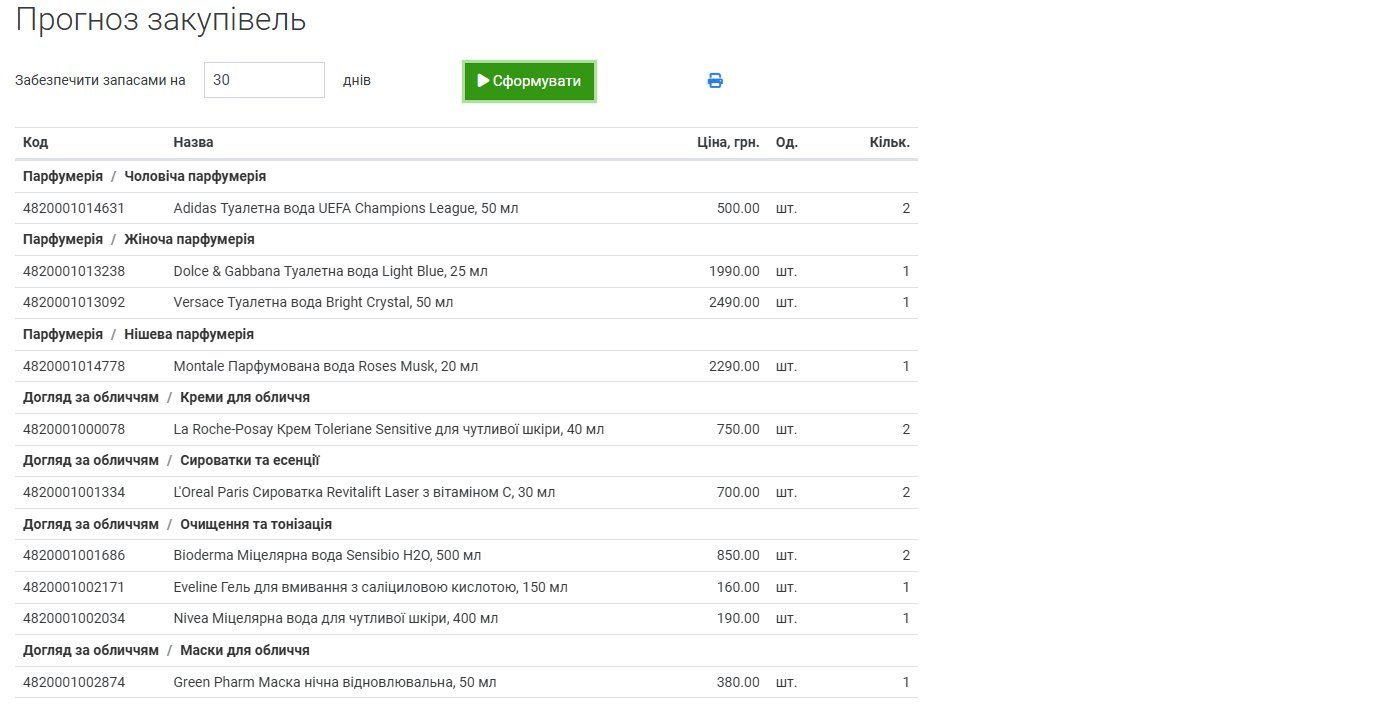
Task: Click code 4820001002171
Action: coord(74,587)
